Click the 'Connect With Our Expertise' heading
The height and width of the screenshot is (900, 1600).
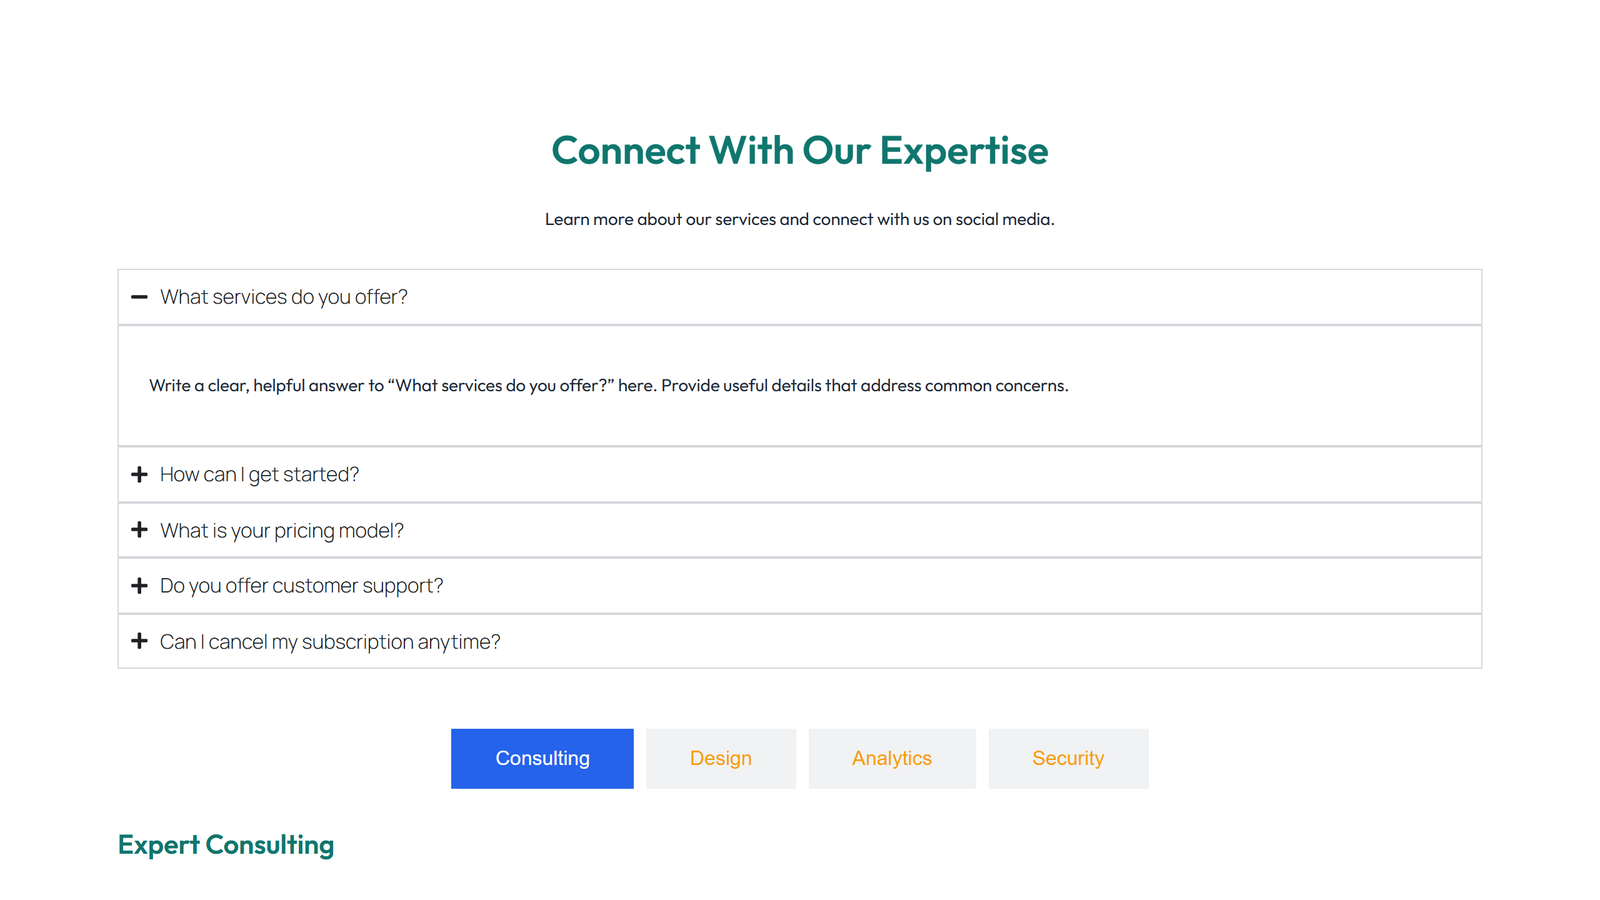[799, 150]
